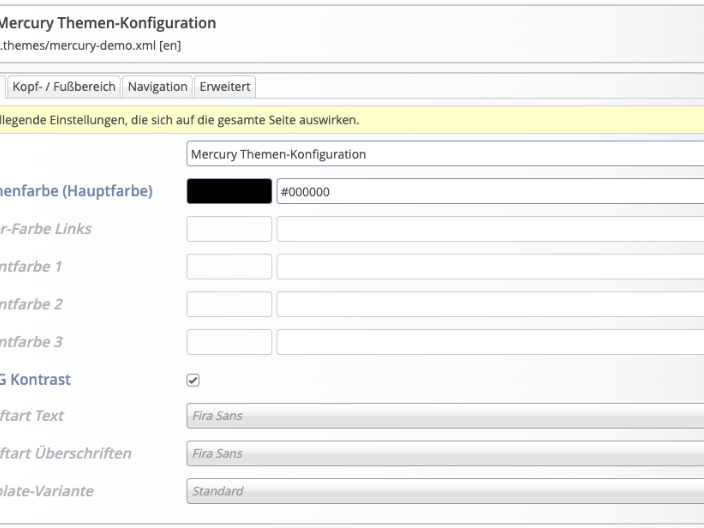Open the Erweitert tab
Image resolution: width=704 pixels, height=528 pixels.
click(225, 87)
